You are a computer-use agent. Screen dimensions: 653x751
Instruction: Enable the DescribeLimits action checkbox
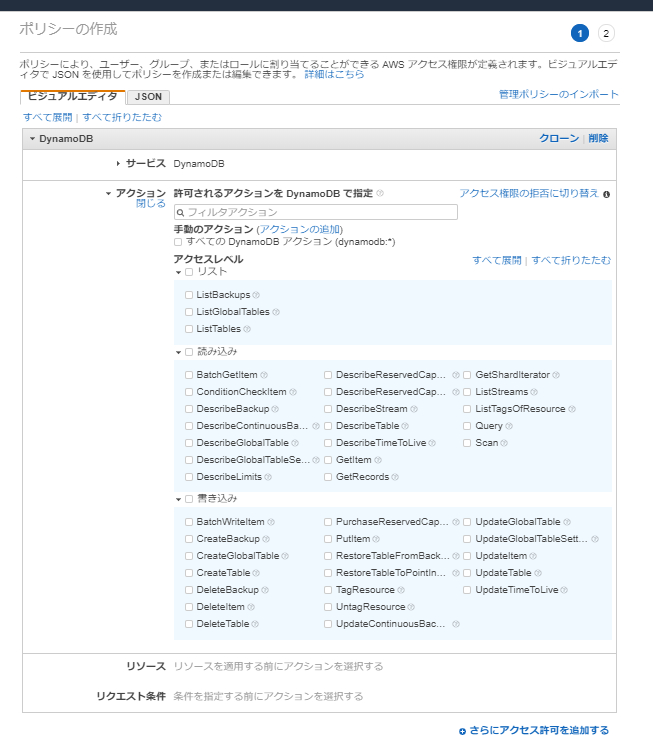pyautogui.click(x=189, y=477)
